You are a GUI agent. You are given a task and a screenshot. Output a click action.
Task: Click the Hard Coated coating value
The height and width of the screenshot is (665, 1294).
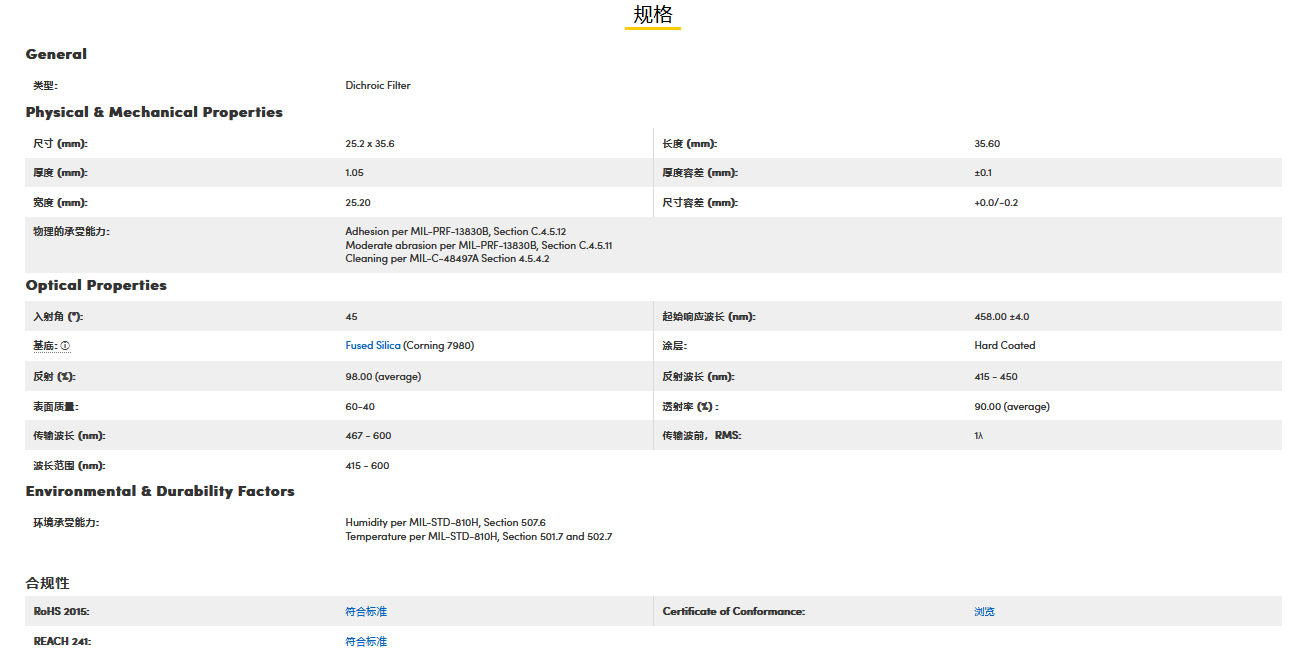(1005, 346)
